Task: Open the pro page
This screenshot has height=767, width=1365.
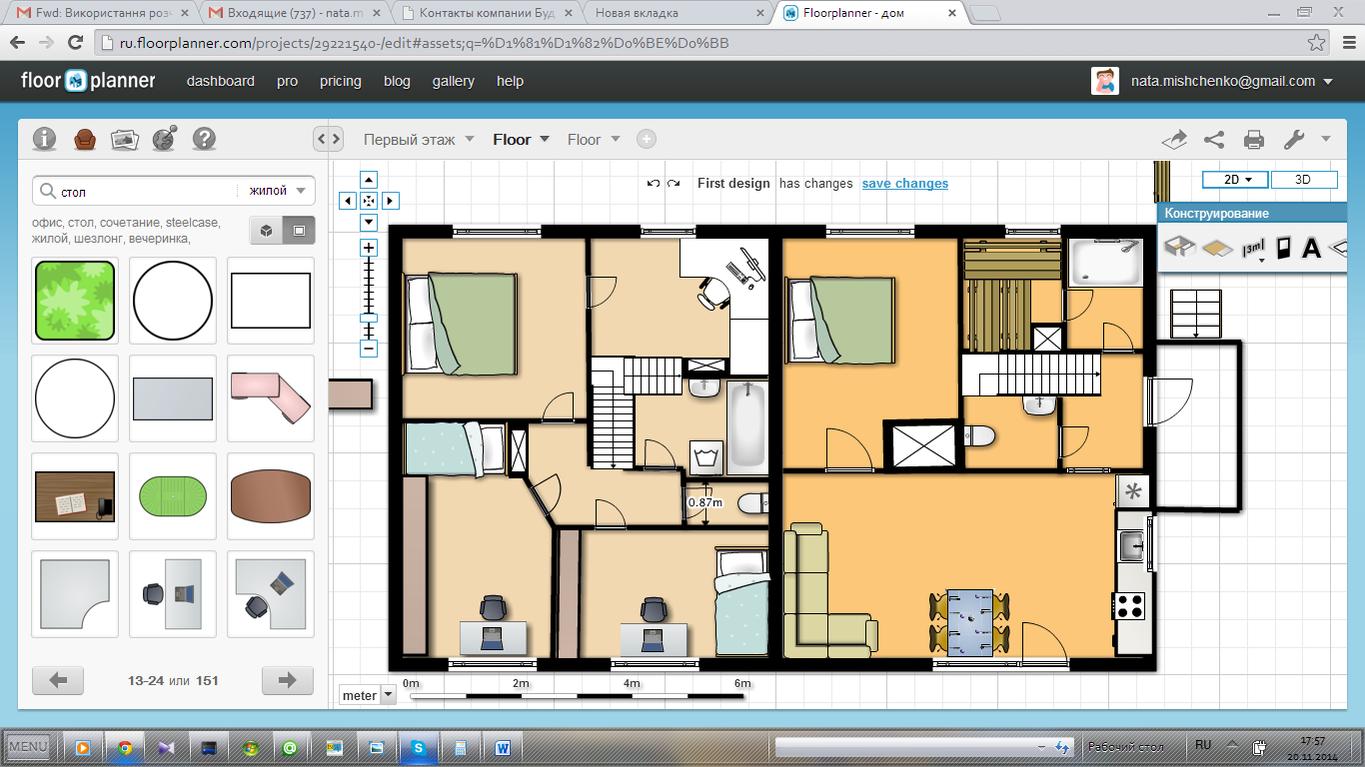Action: [287, 81]
